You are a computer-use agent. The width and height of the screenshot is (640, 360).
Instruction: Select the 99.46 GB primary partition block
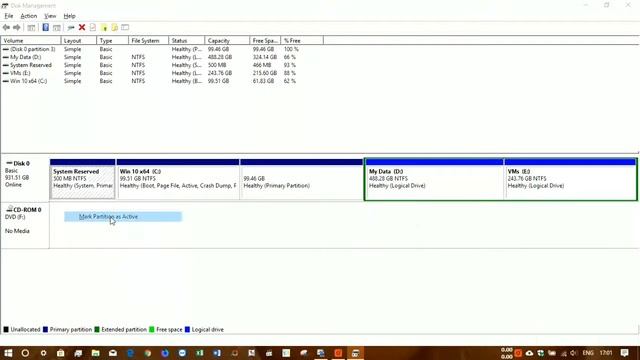coord(301,179)
